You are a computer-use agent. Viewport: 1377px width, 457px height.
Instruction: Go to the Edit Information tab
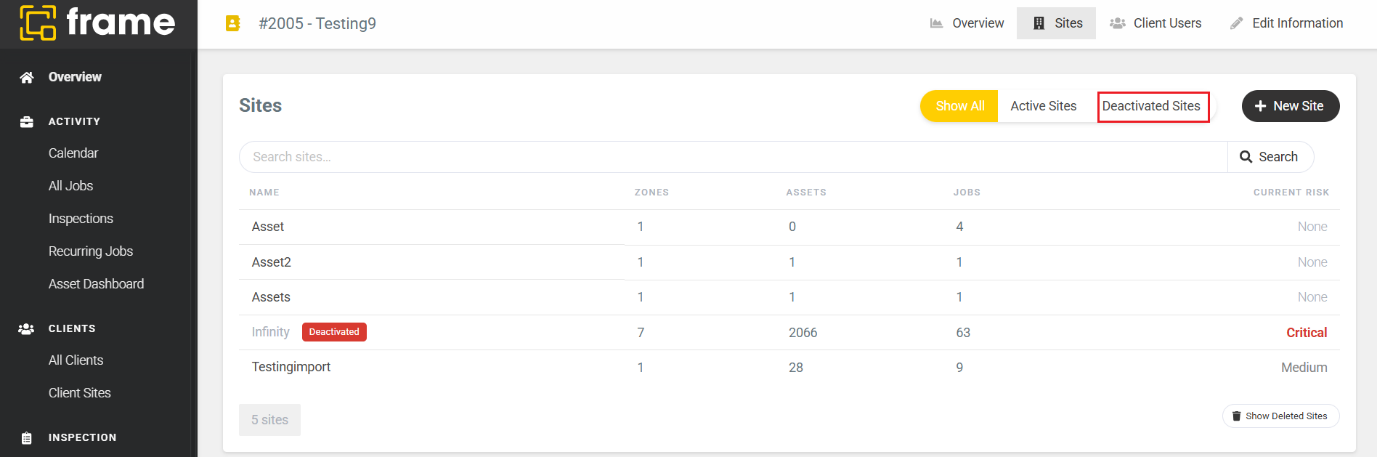[x=1286, y=23]
